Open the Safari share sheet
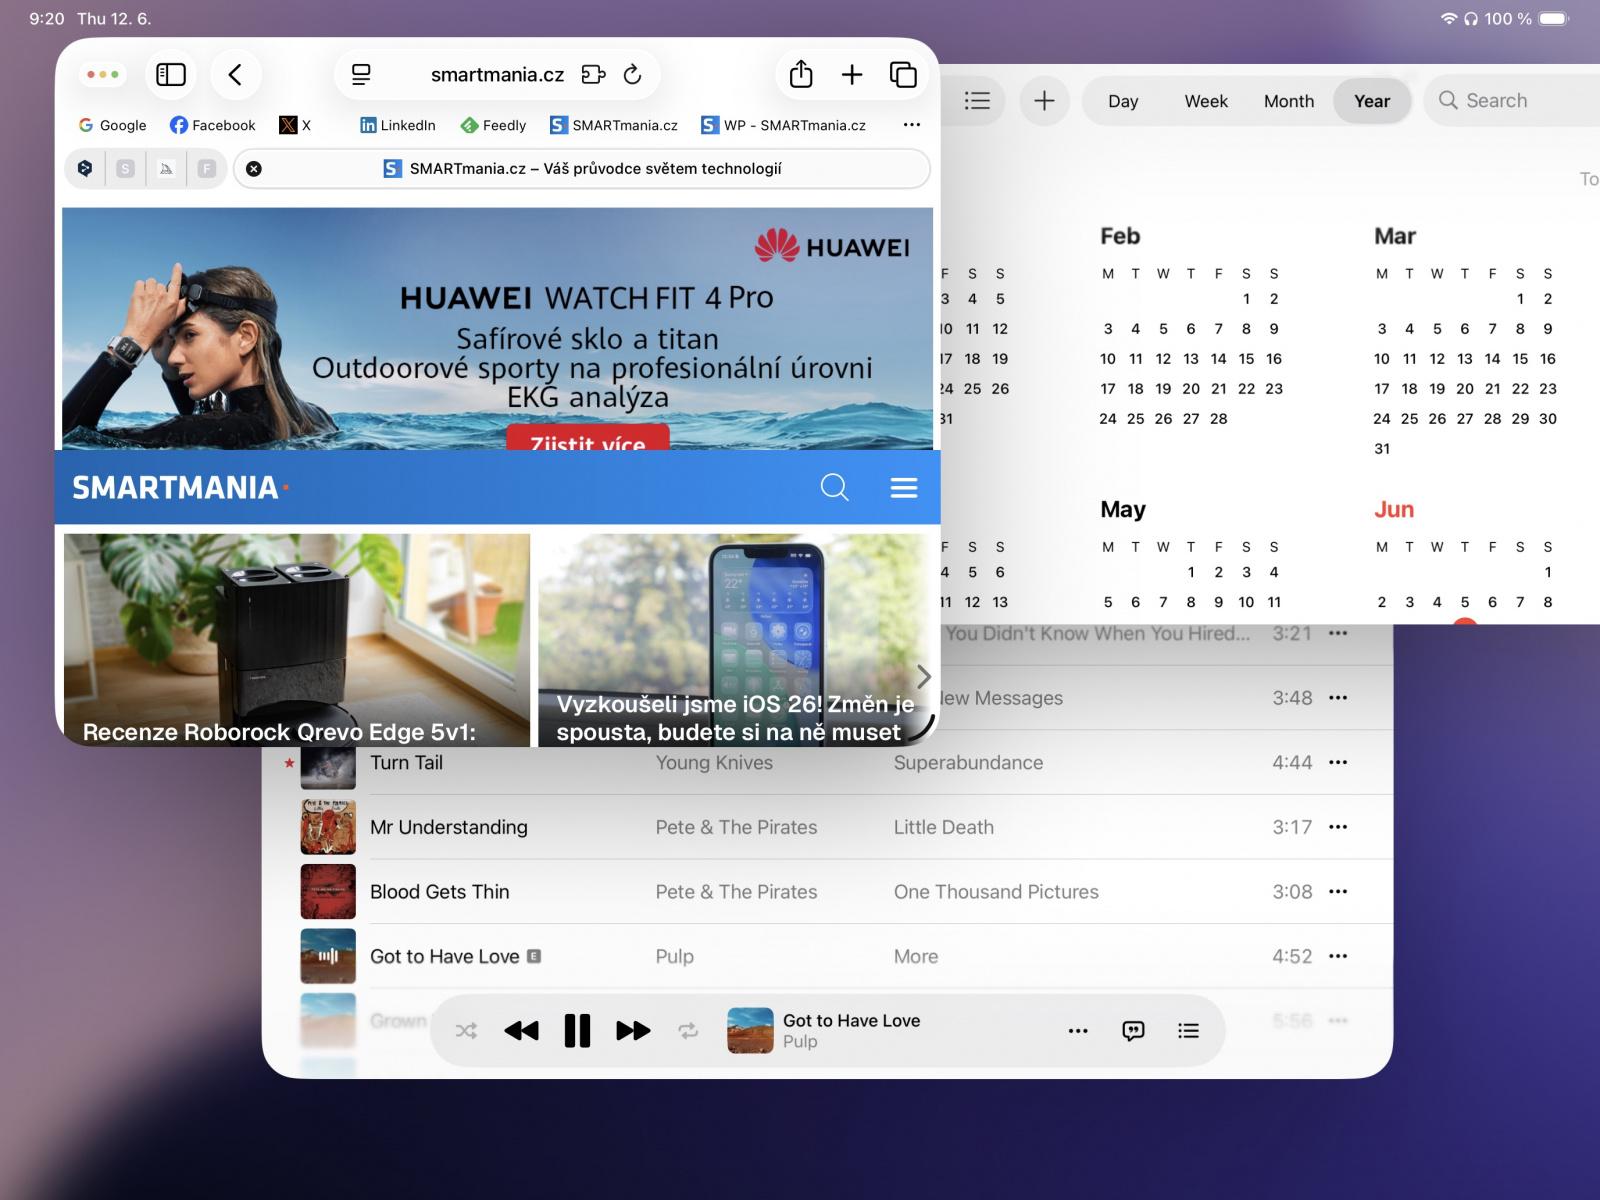Viewport: 1600px width, 1200px height. pos(801,75)
